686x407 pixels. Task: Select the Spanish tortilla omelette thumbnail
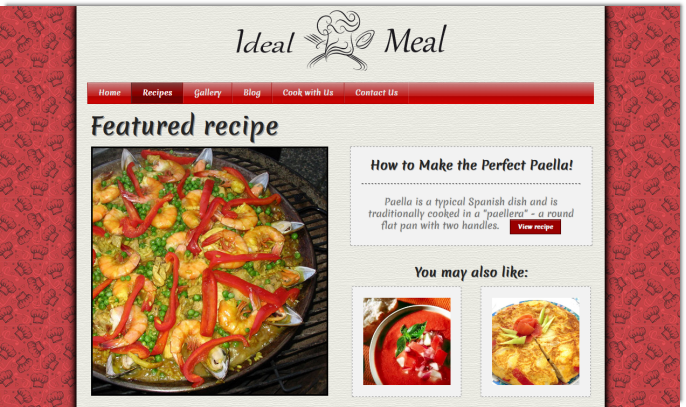(x=536, y=341)
